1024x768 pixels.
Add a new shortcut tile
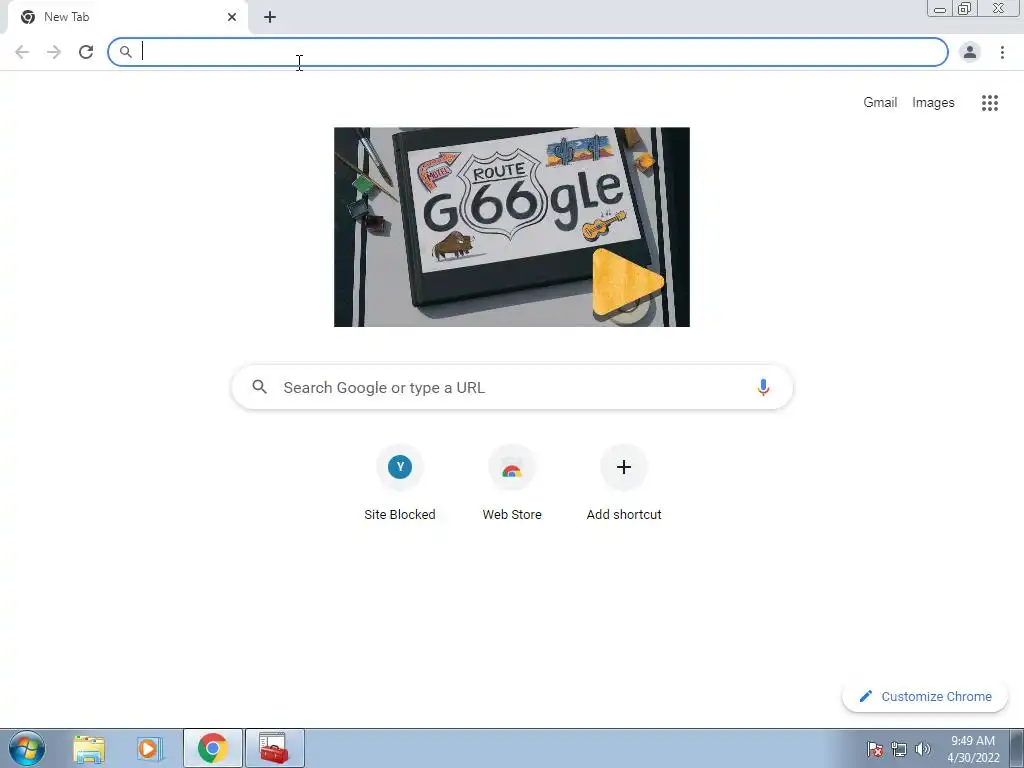[x=624, y=483]
